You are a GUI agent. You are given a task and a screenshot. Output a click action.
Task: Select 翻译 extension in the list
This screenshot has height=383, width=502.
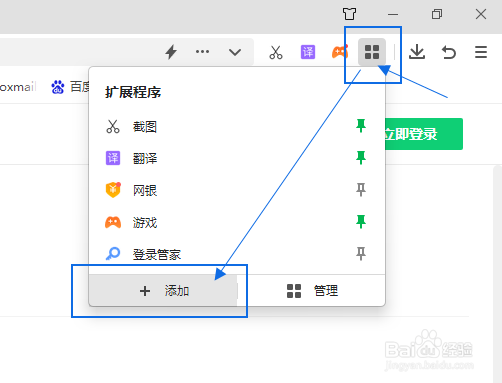(x=237, y=158)
